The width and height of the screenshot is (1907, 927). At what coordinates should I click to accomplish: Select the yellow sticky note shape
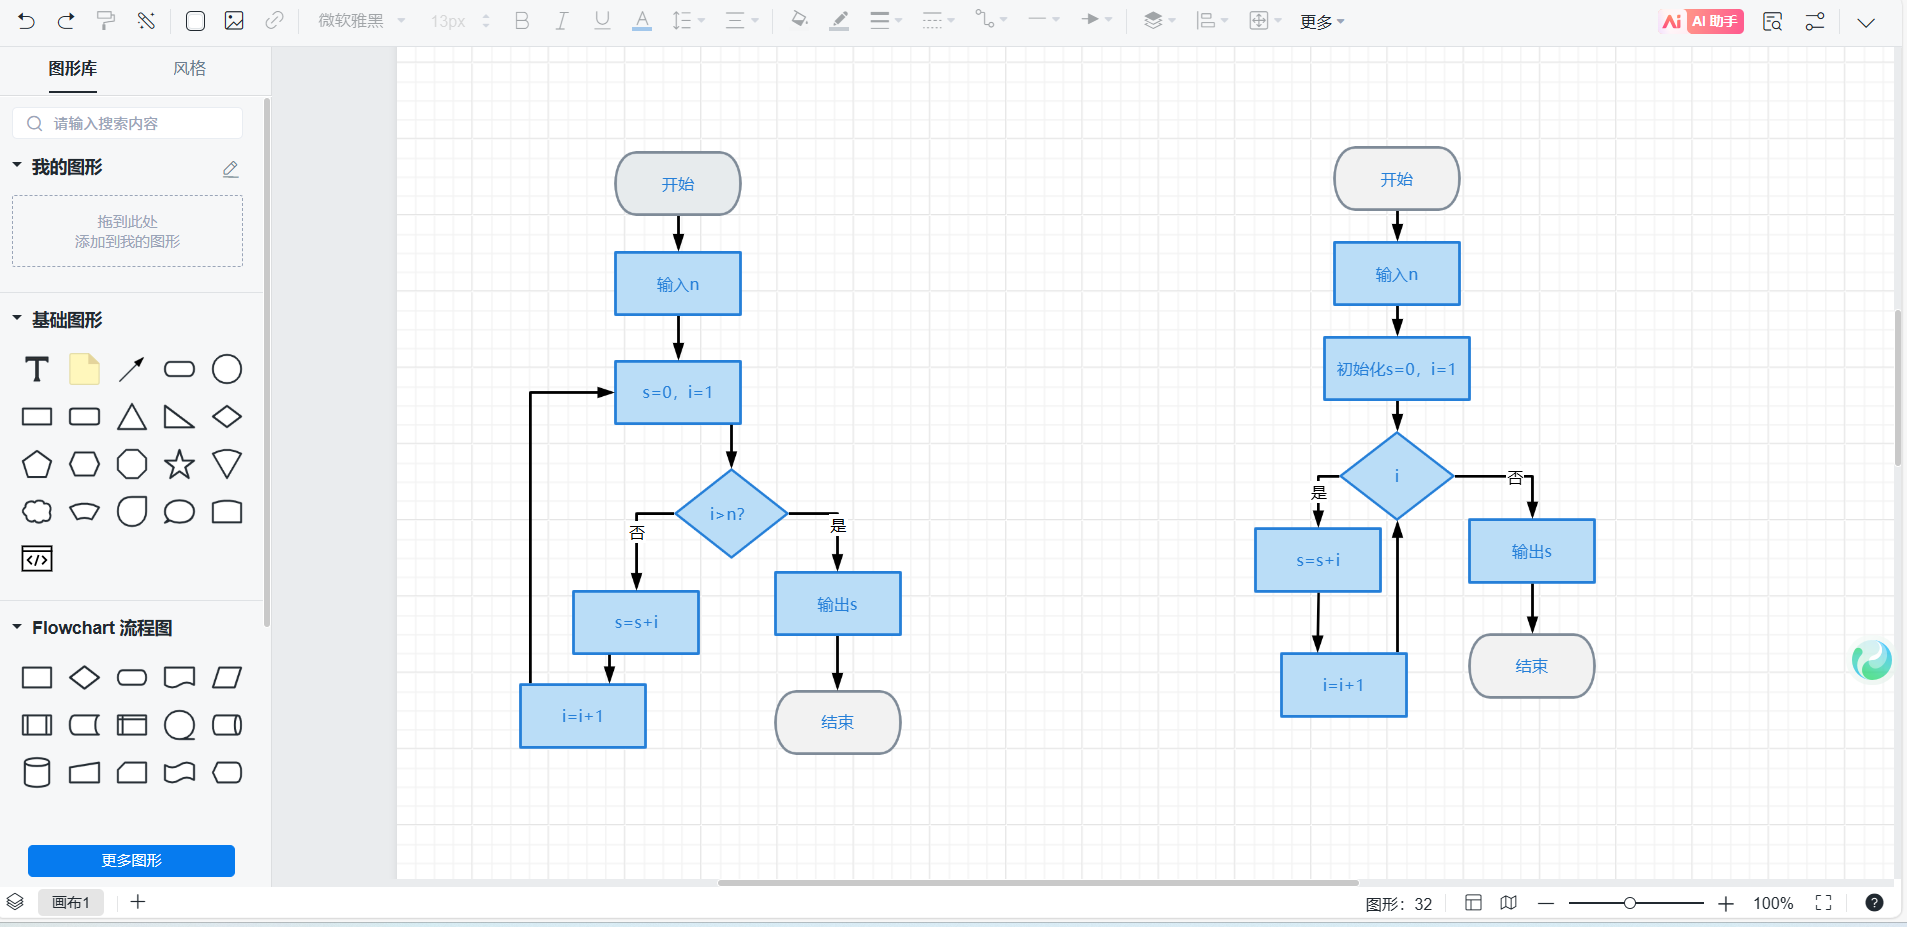pos(84,369)
